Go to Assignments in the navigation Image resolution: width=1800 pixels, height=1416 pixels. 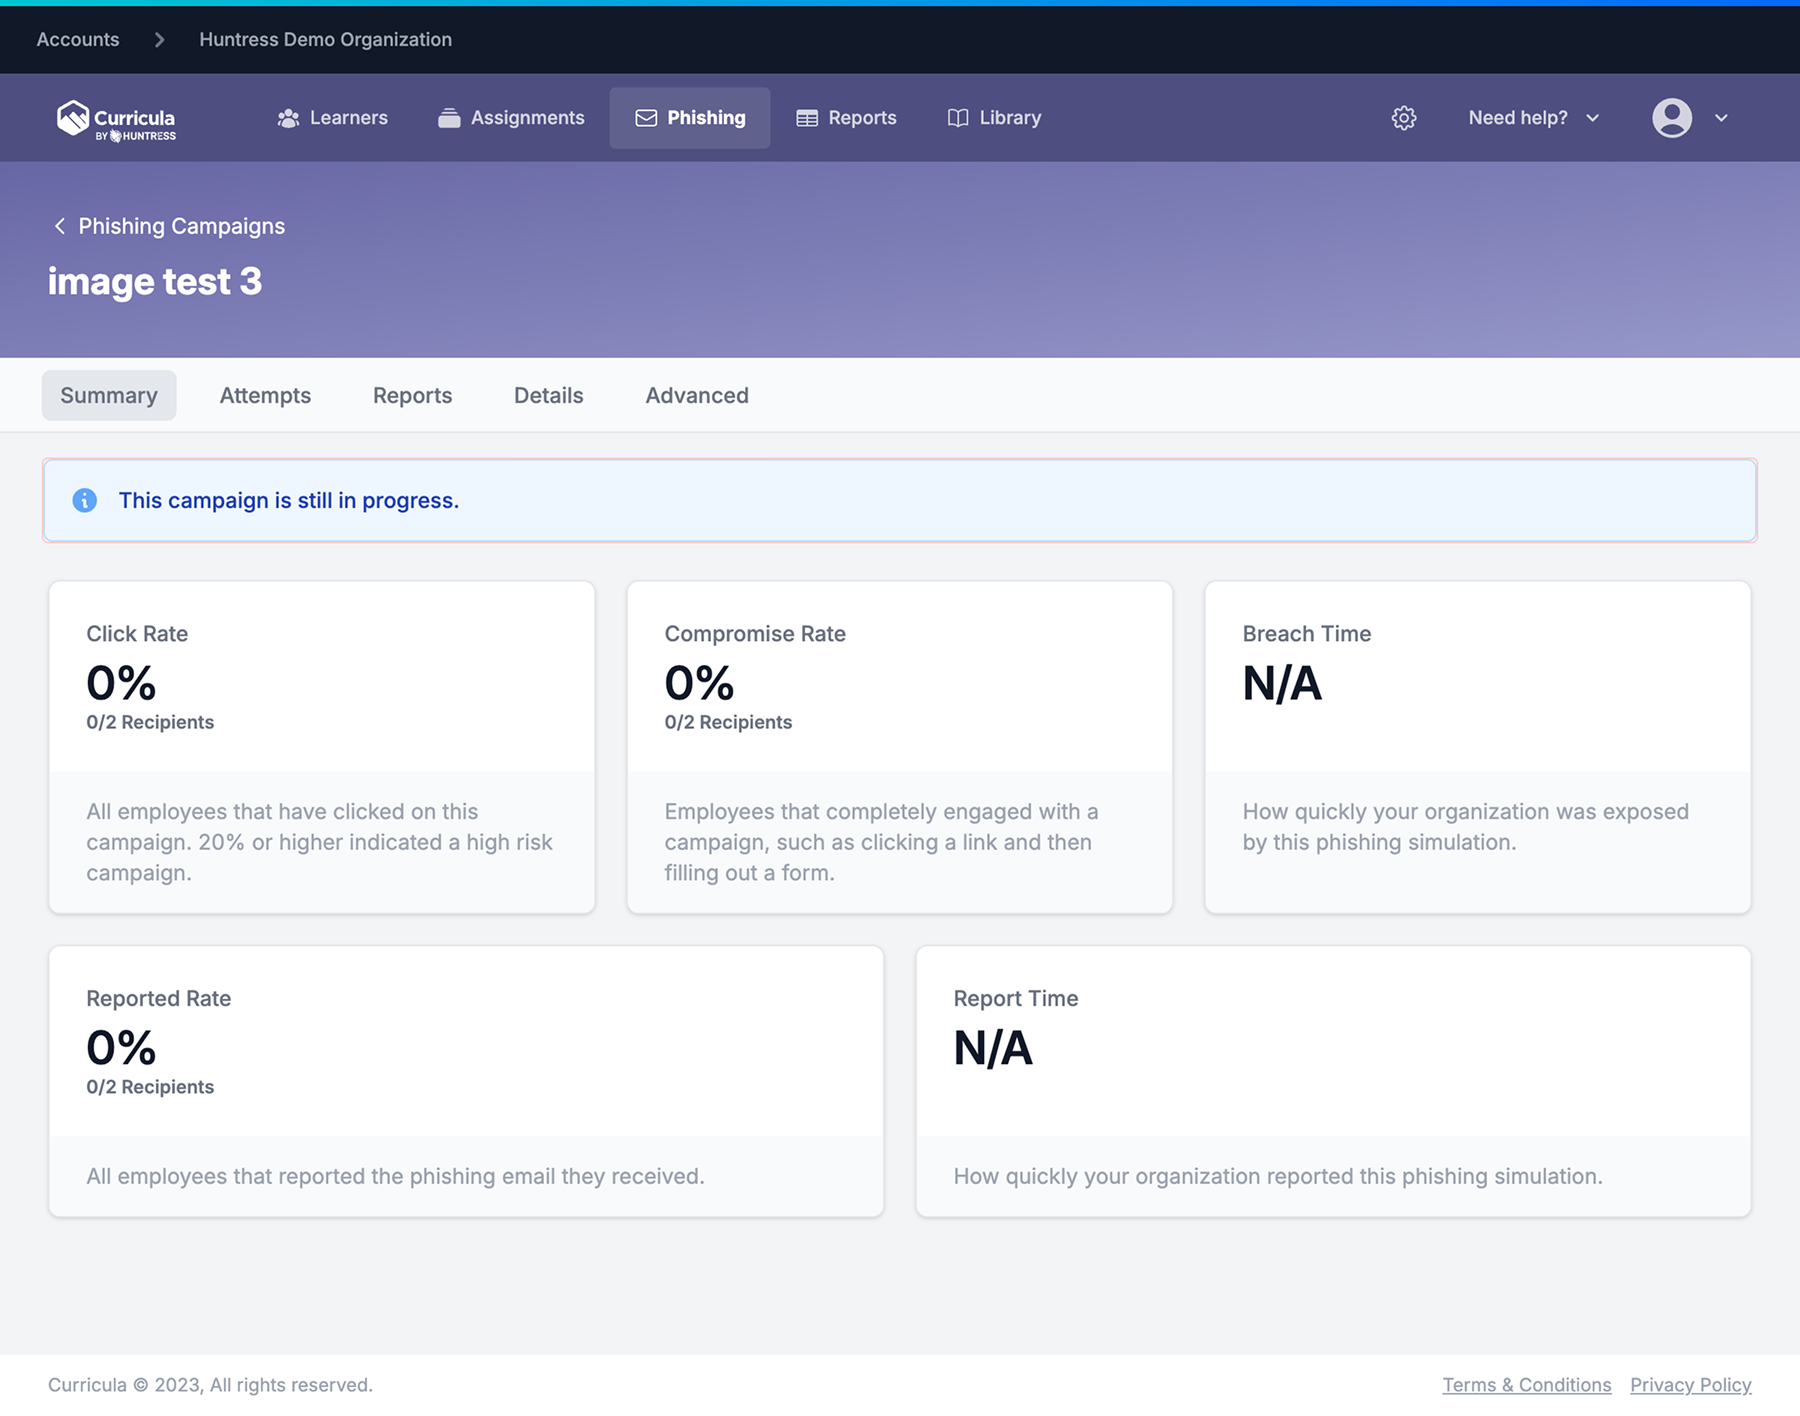click(511, 118)
